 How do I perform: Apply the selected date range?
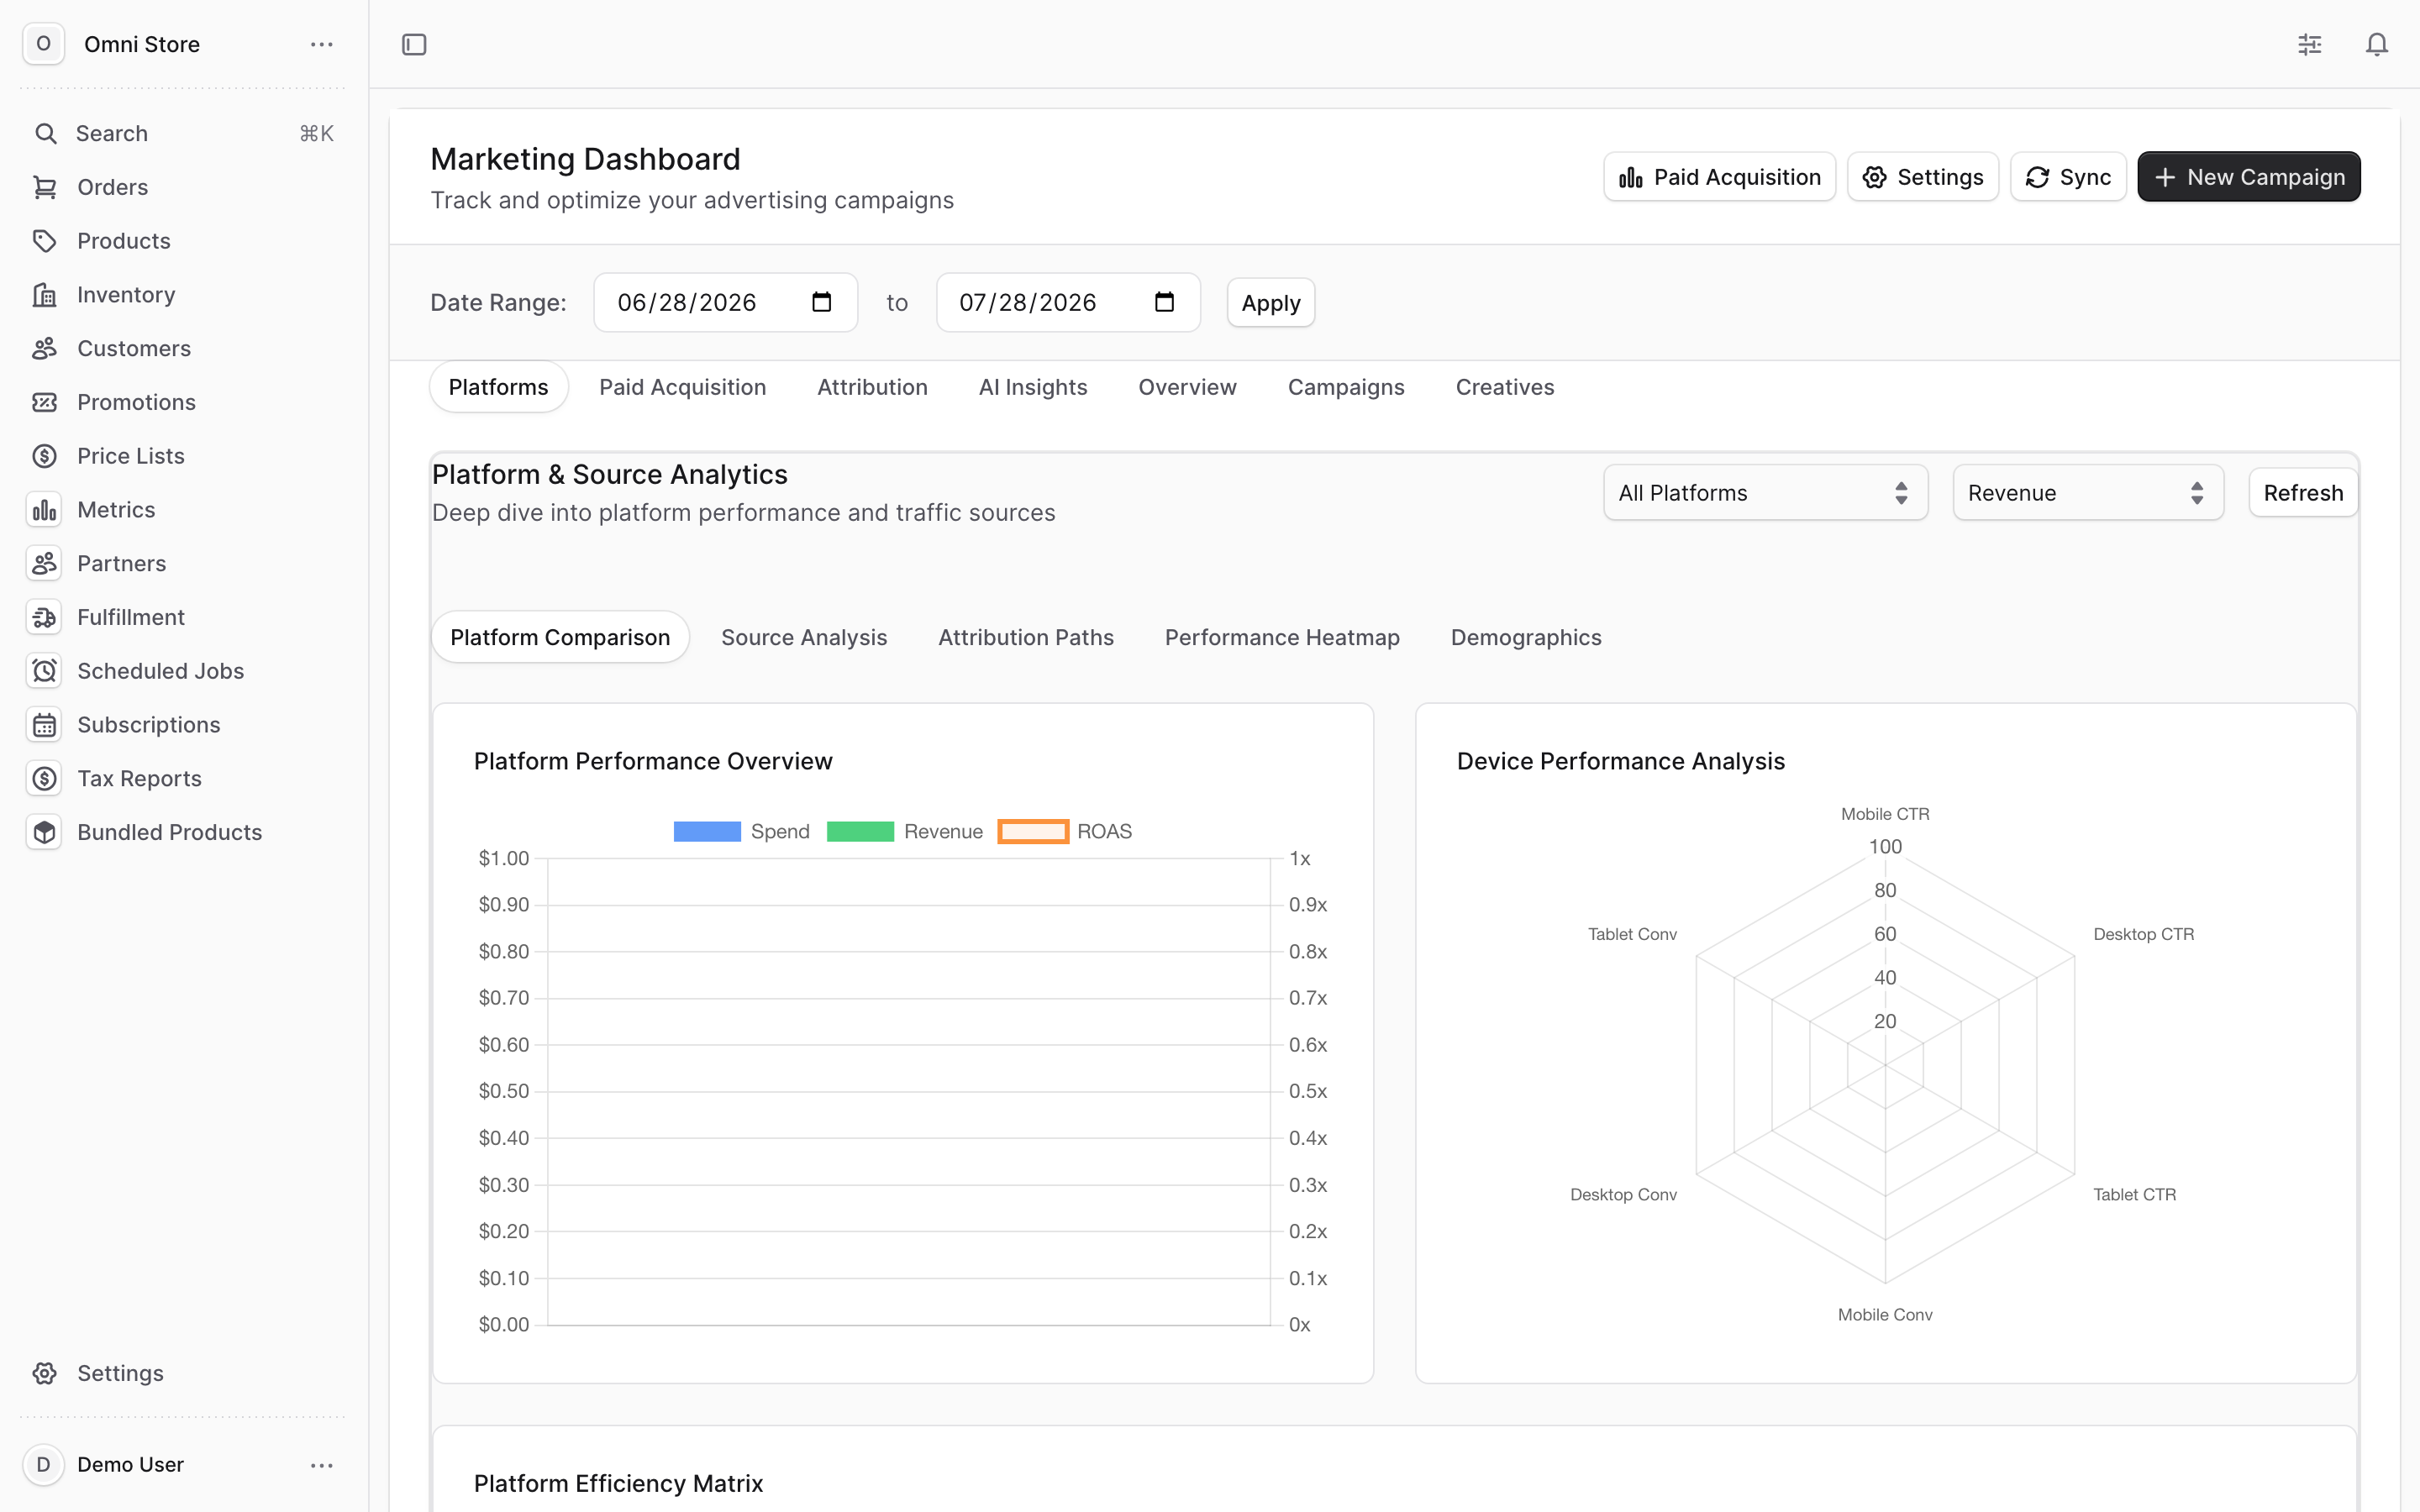pyautogui.click(x=1271, y=303)
